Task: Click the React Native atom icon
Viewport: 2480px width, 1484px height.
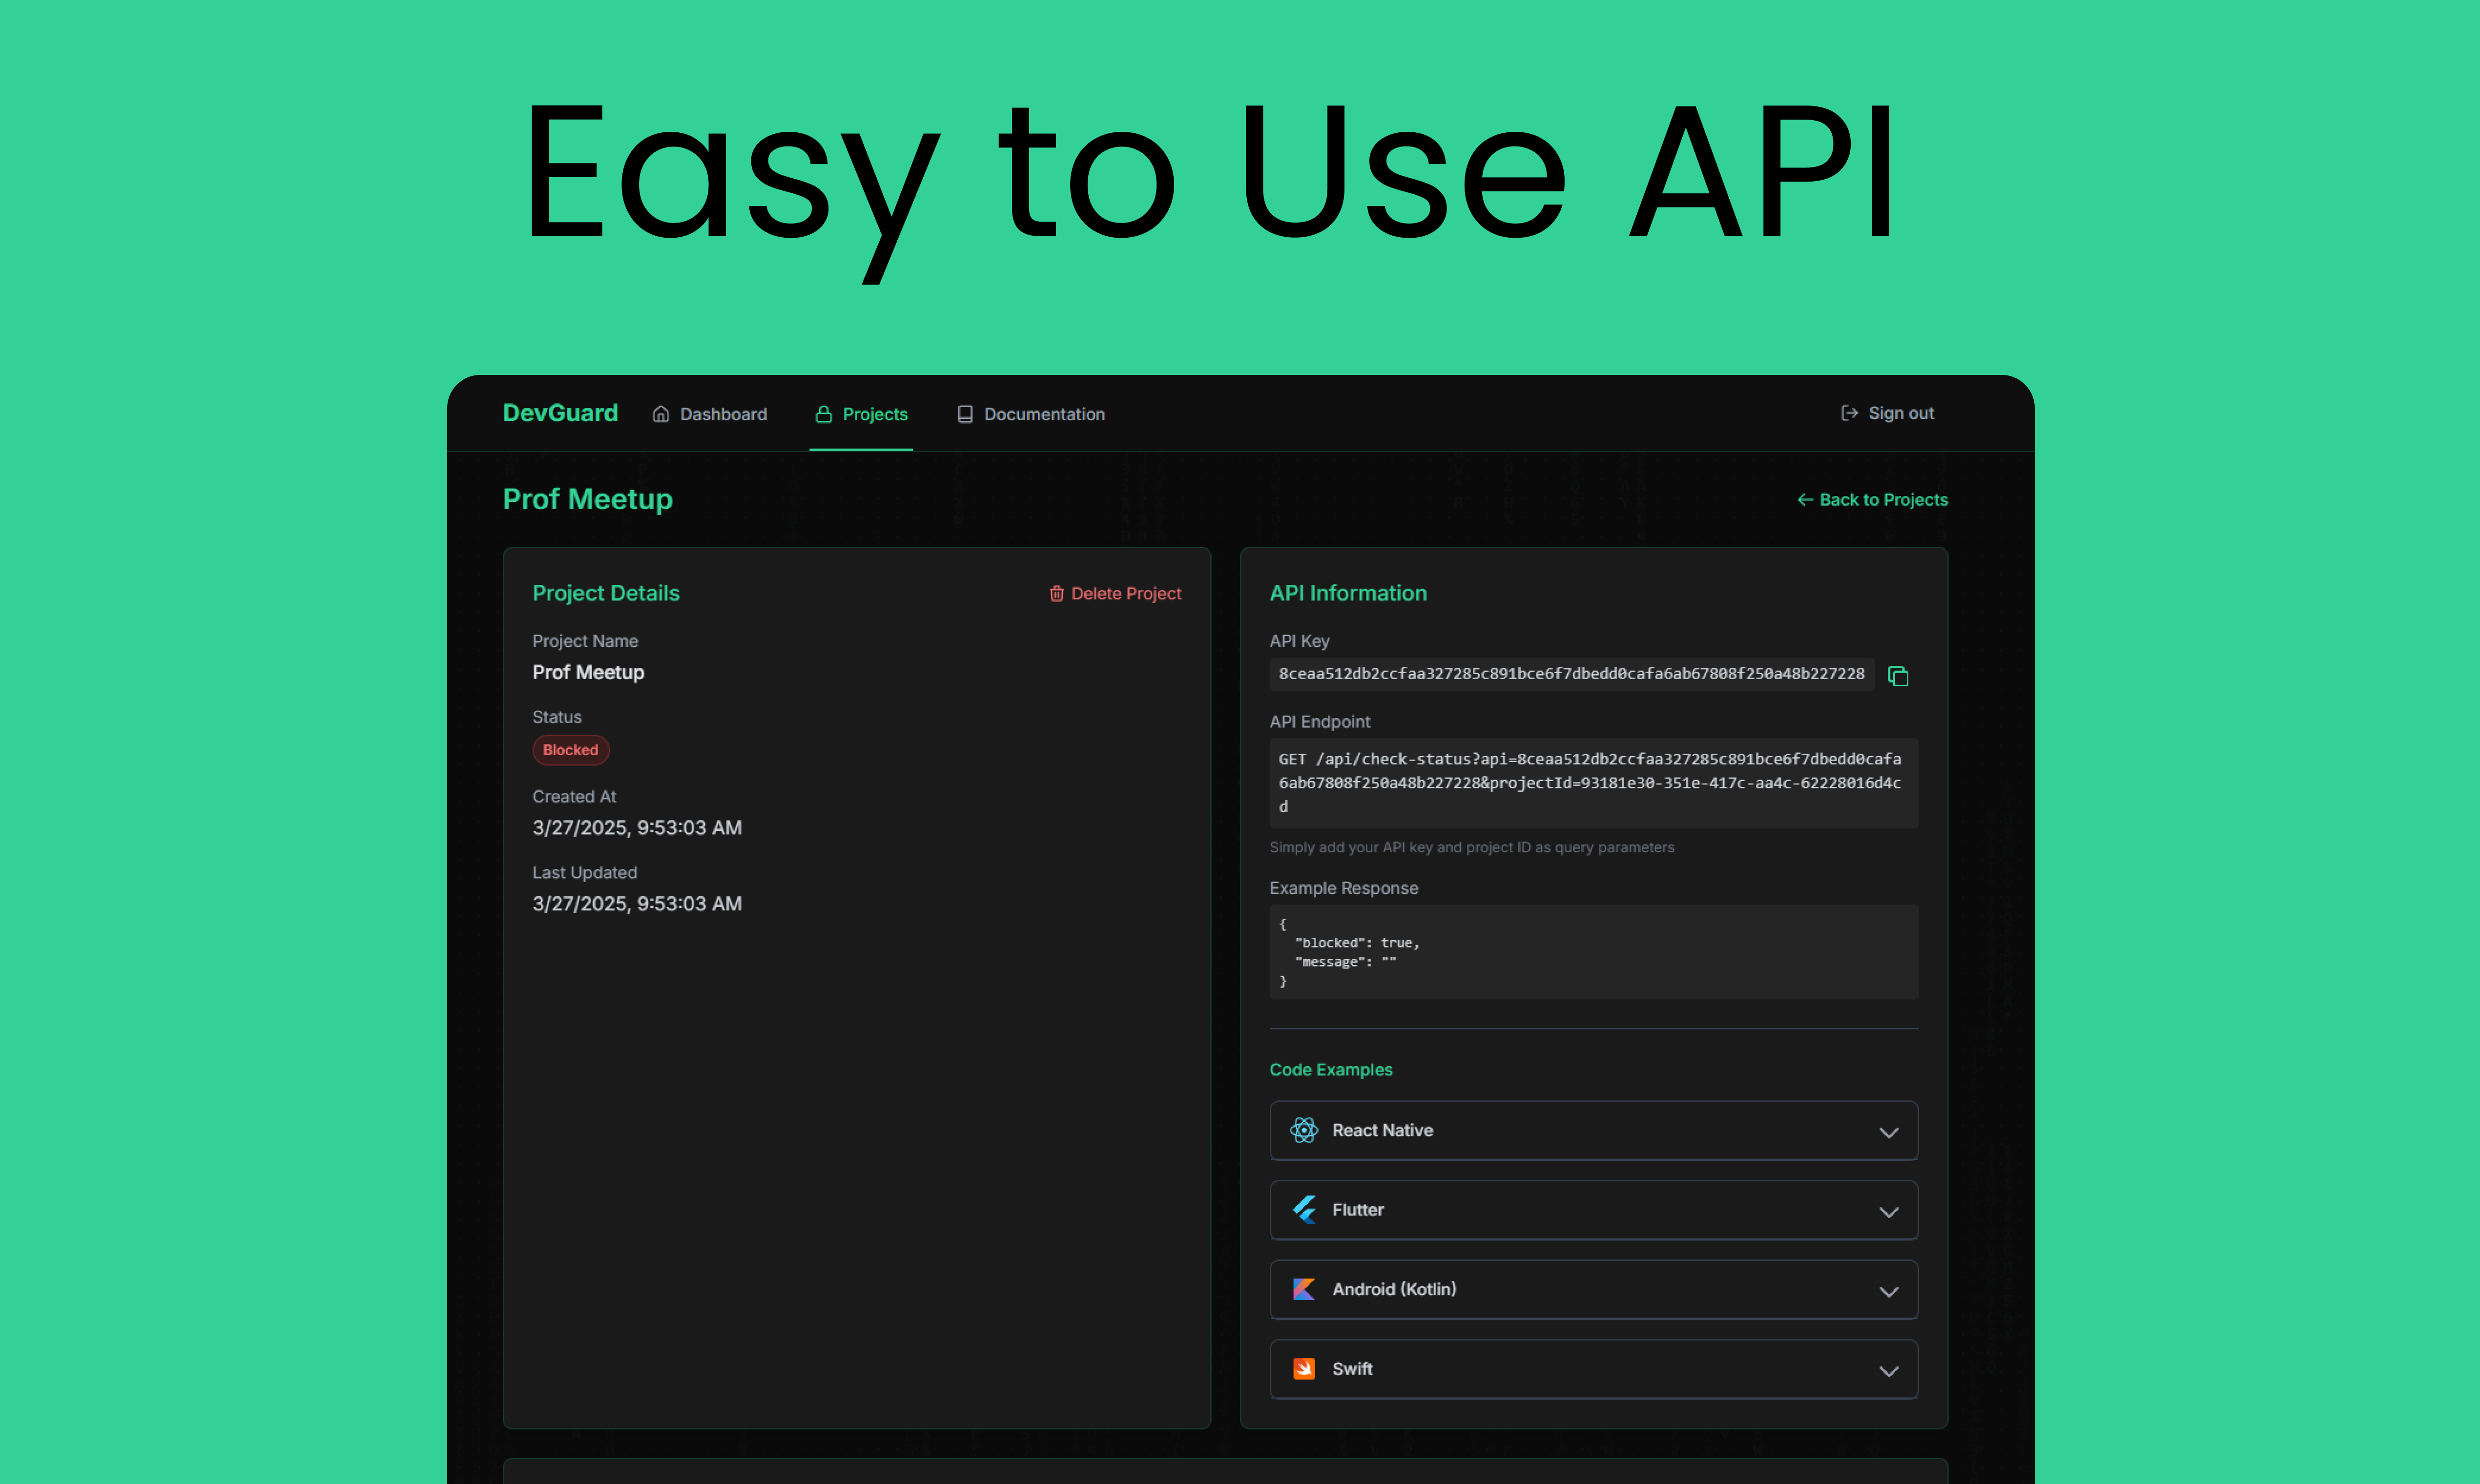Action: tap(1304, 1130)
